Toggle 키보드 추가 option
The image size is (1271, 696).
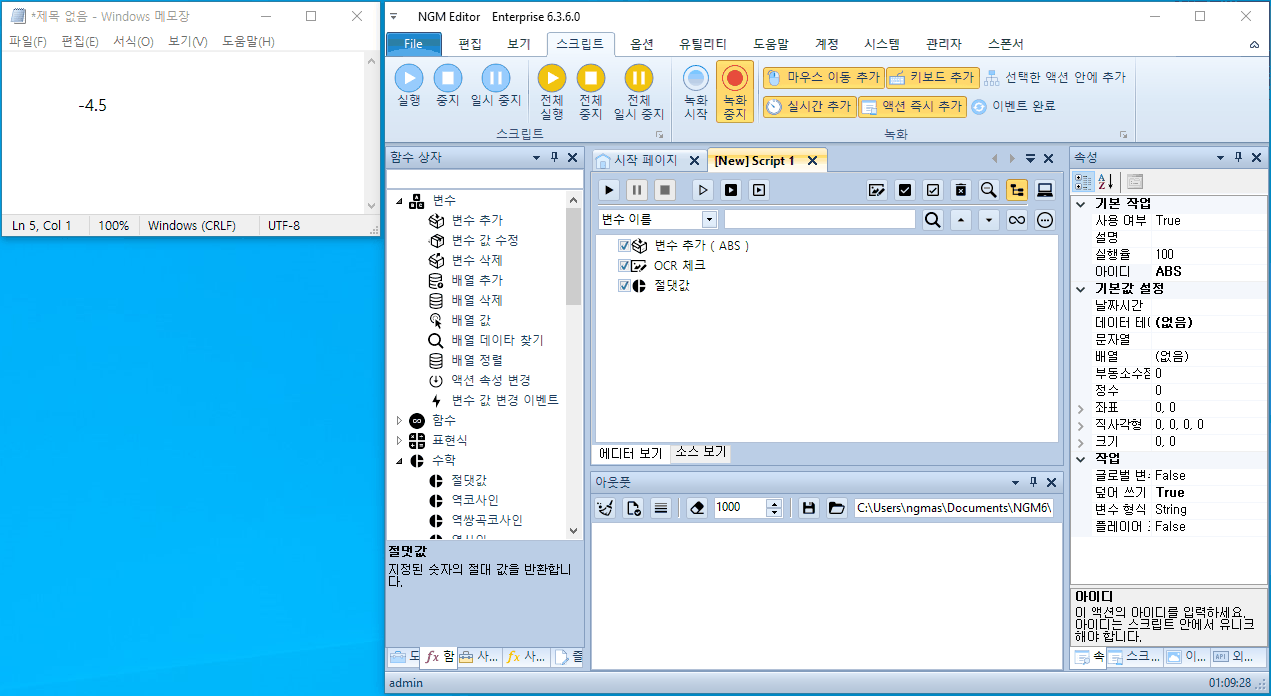(932, 77)
